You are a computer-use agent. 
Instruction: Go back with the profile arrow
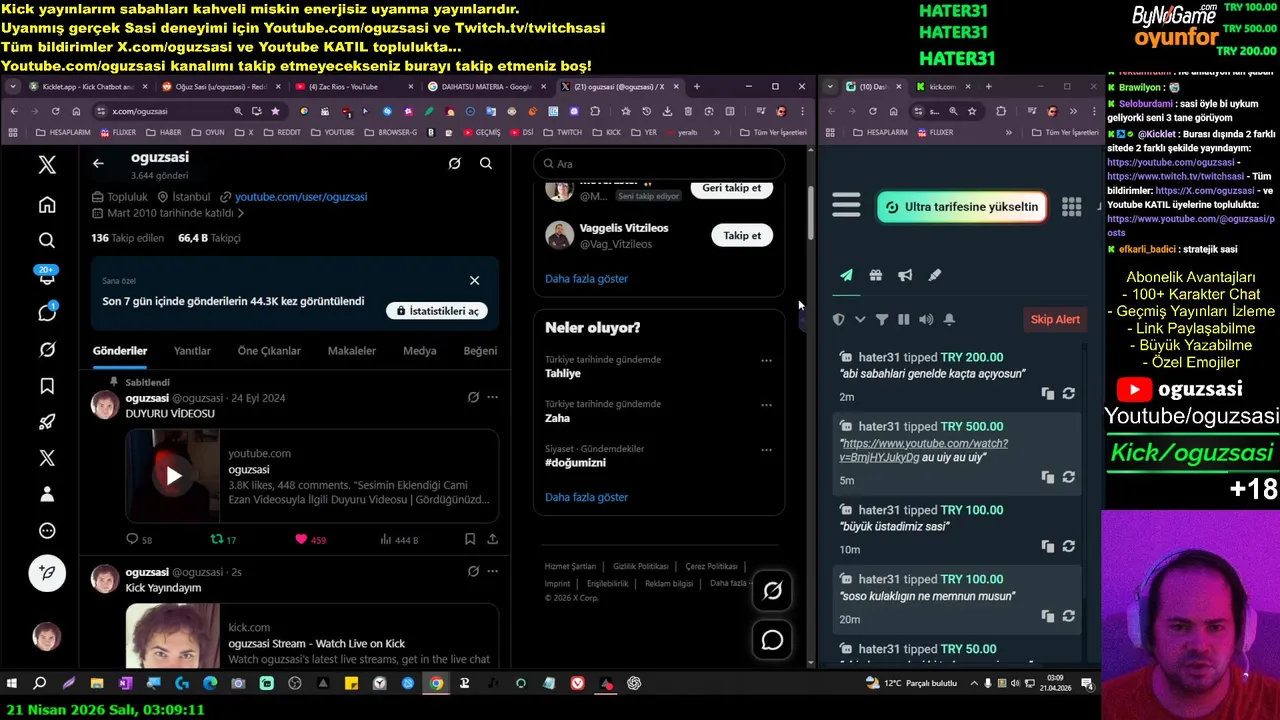pyautogui.click(x=98, y=163)
